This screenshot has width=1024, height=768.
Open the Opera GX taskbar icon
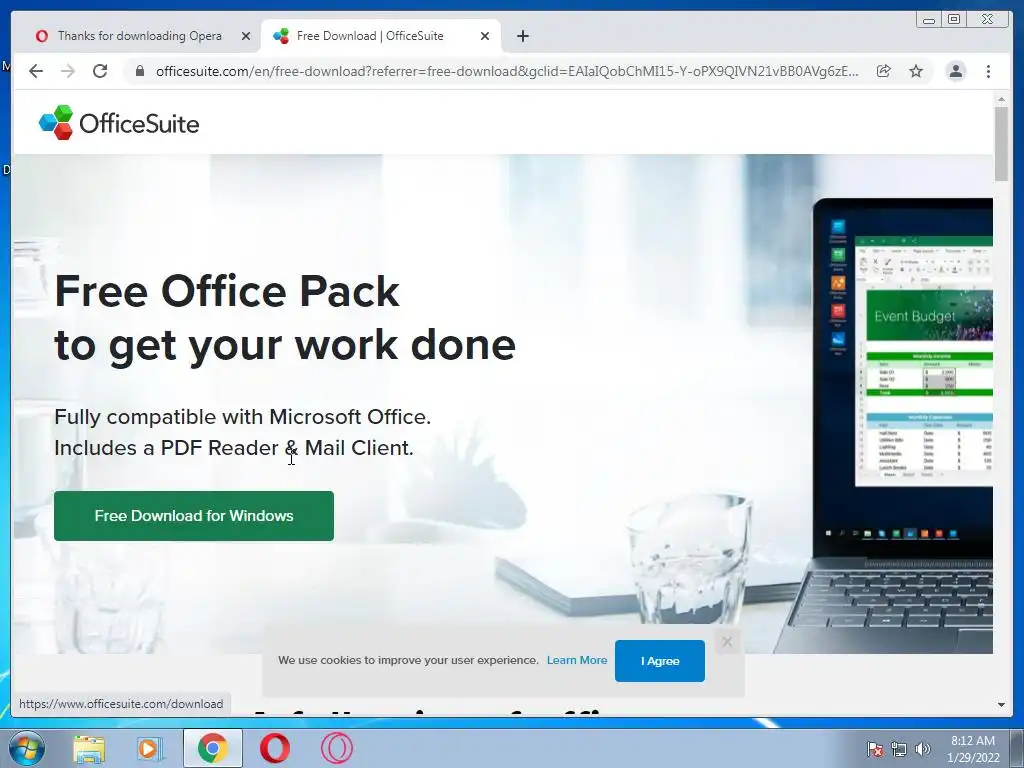pyautogui.click(x=336, y=748)
